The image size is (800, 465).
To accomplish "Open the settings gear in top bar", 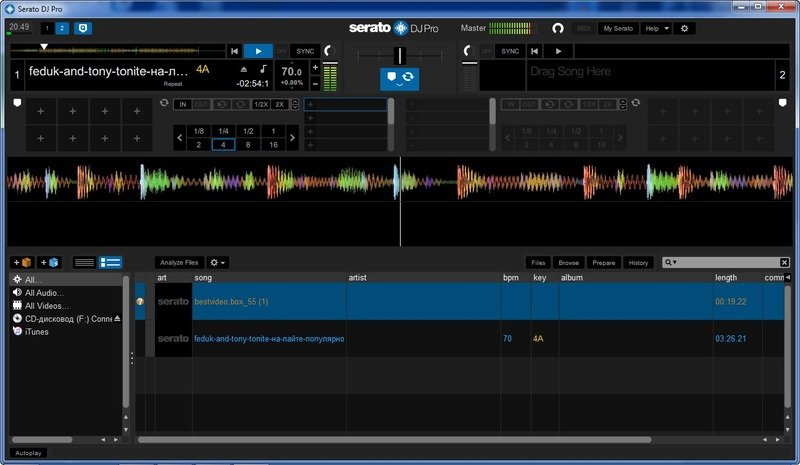I will click(684, 28).
